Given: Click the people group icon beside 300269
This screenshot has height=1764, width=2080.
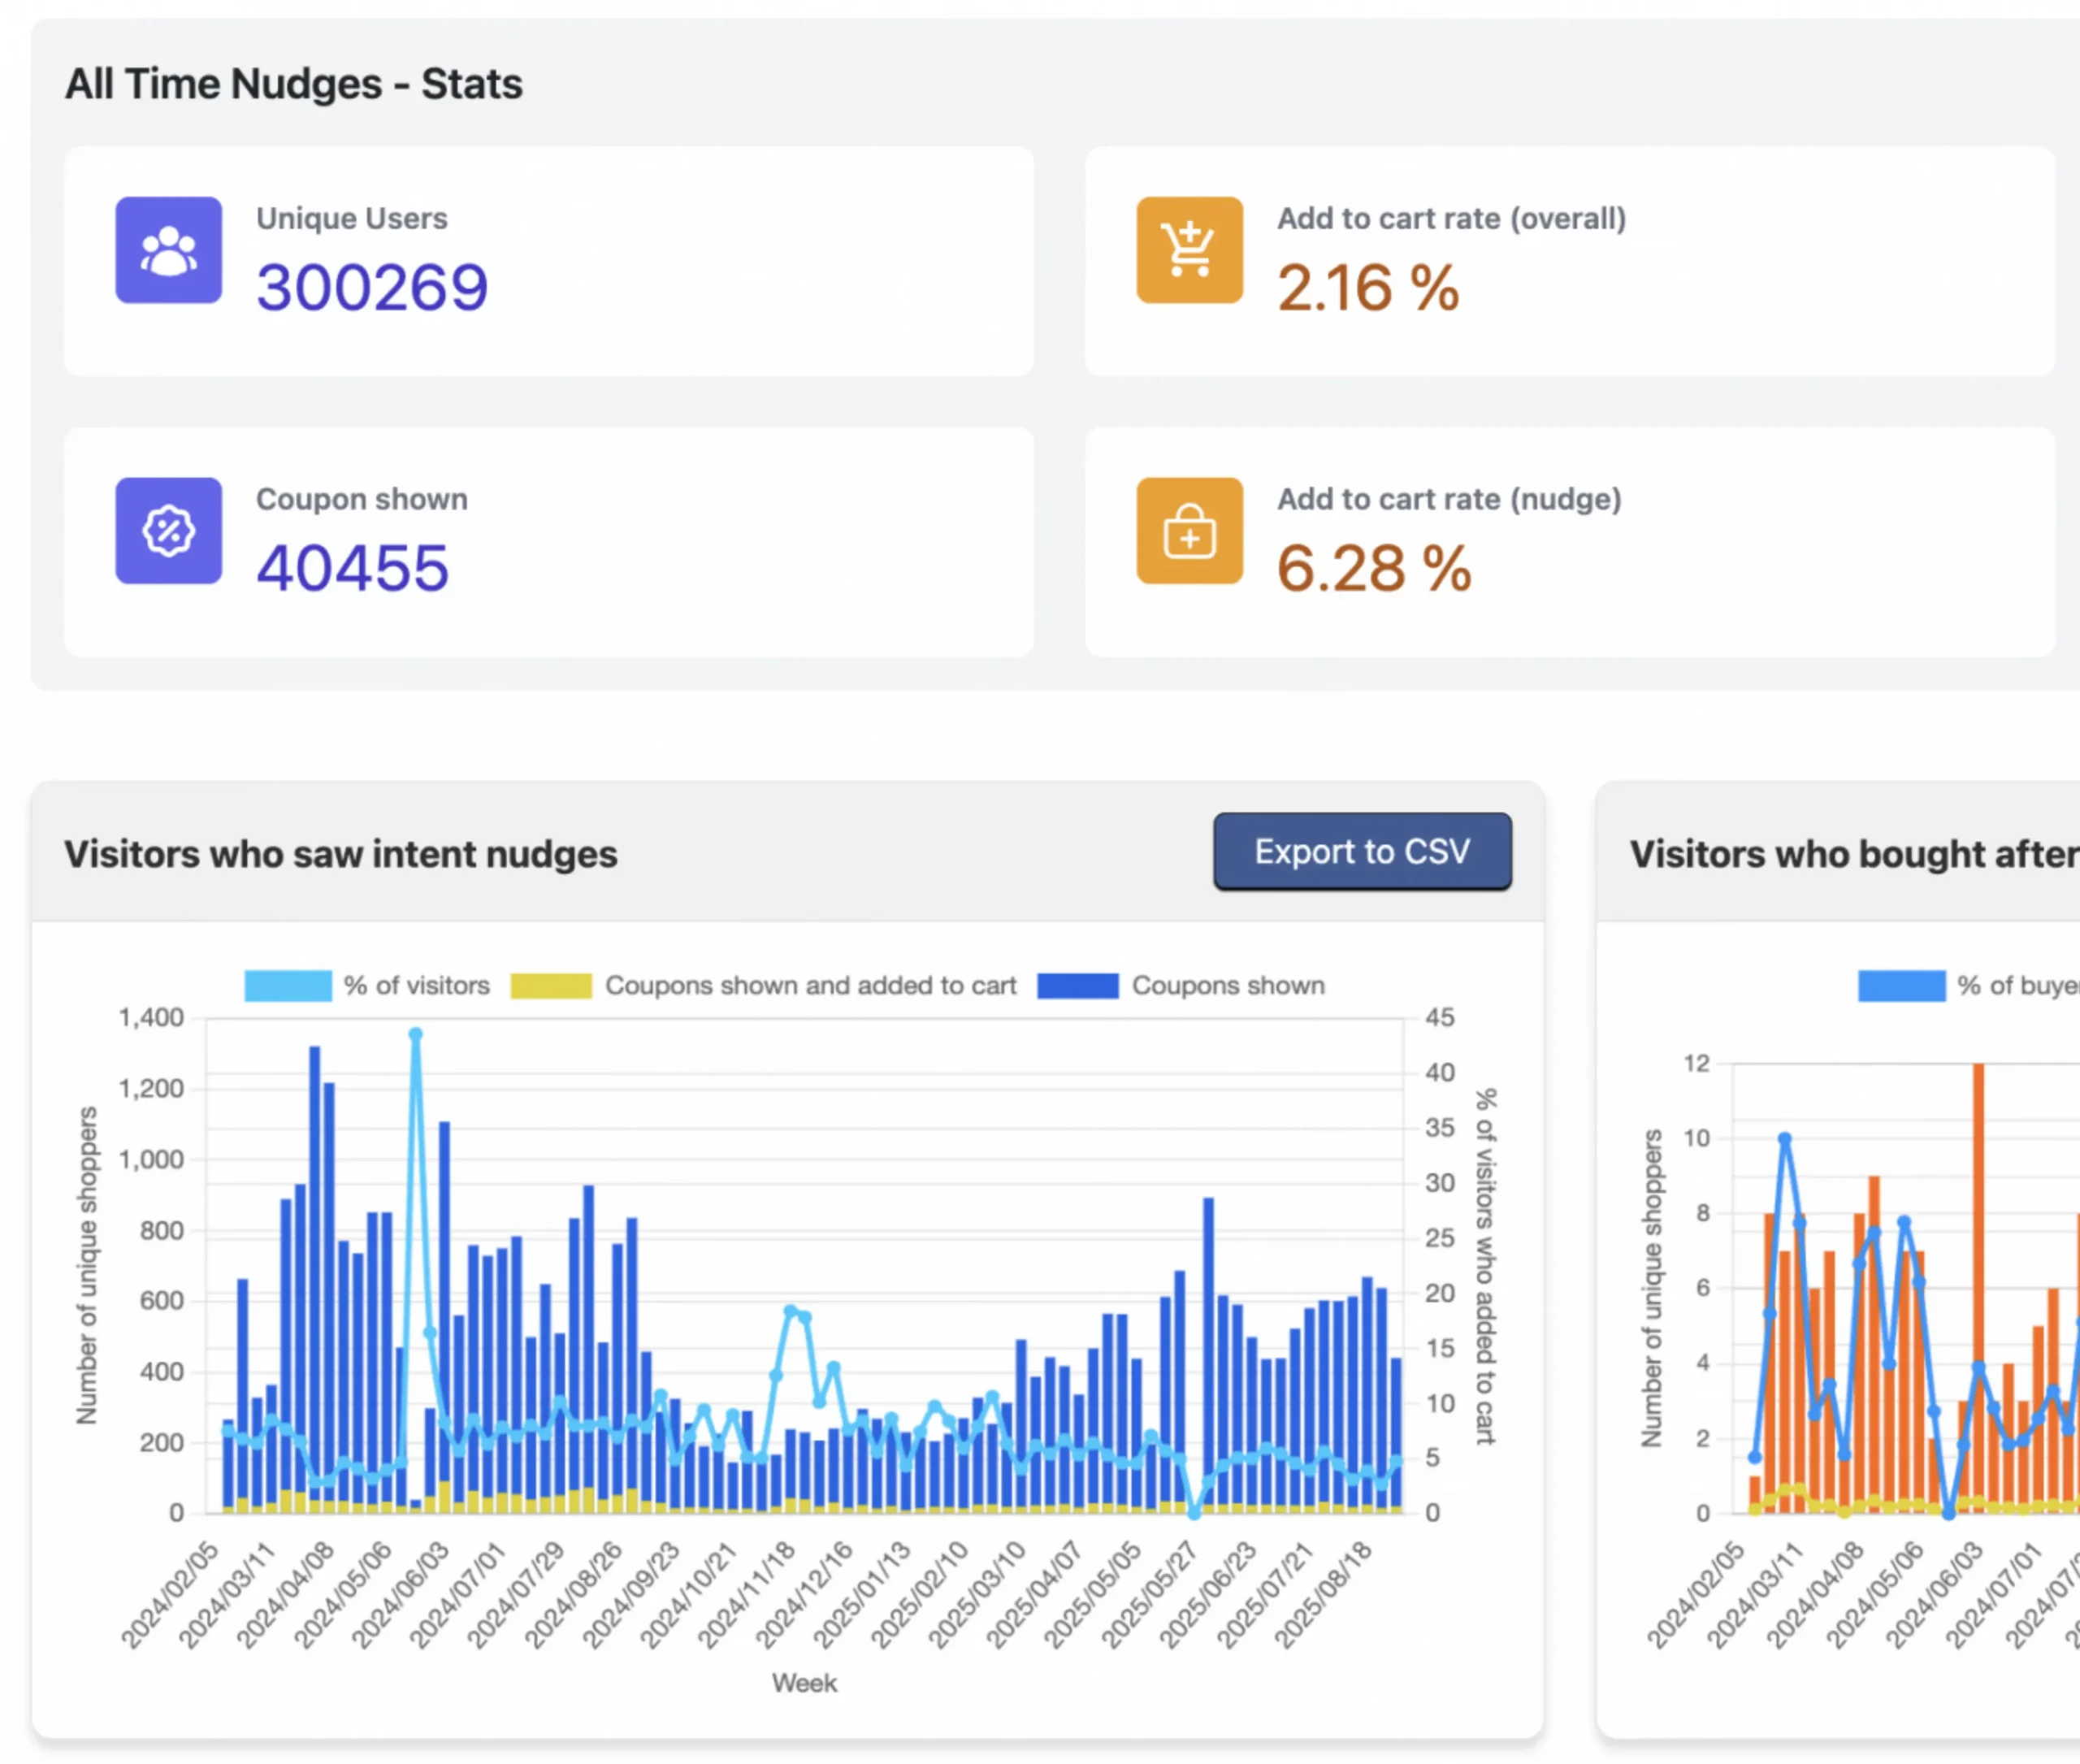Looking at the screenshot, I should pos(168,251).
